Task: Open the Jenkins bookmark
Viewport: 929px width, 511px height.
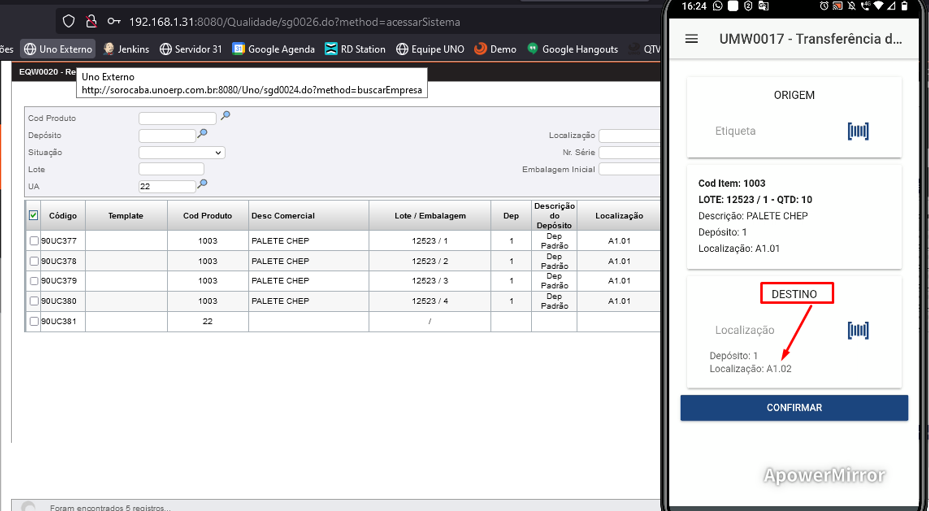Action: (x=126, y=49)
